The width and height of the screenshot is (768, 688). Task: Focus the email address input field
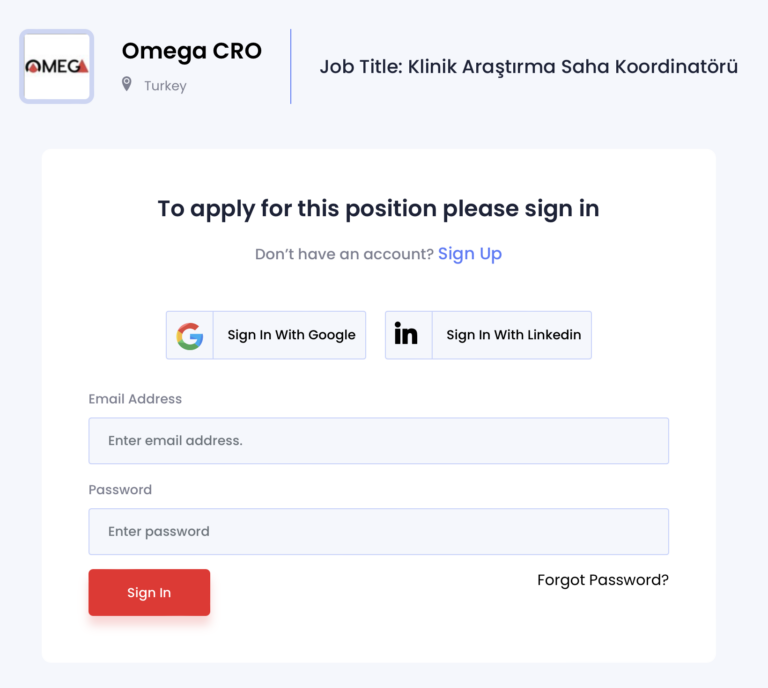378,441
